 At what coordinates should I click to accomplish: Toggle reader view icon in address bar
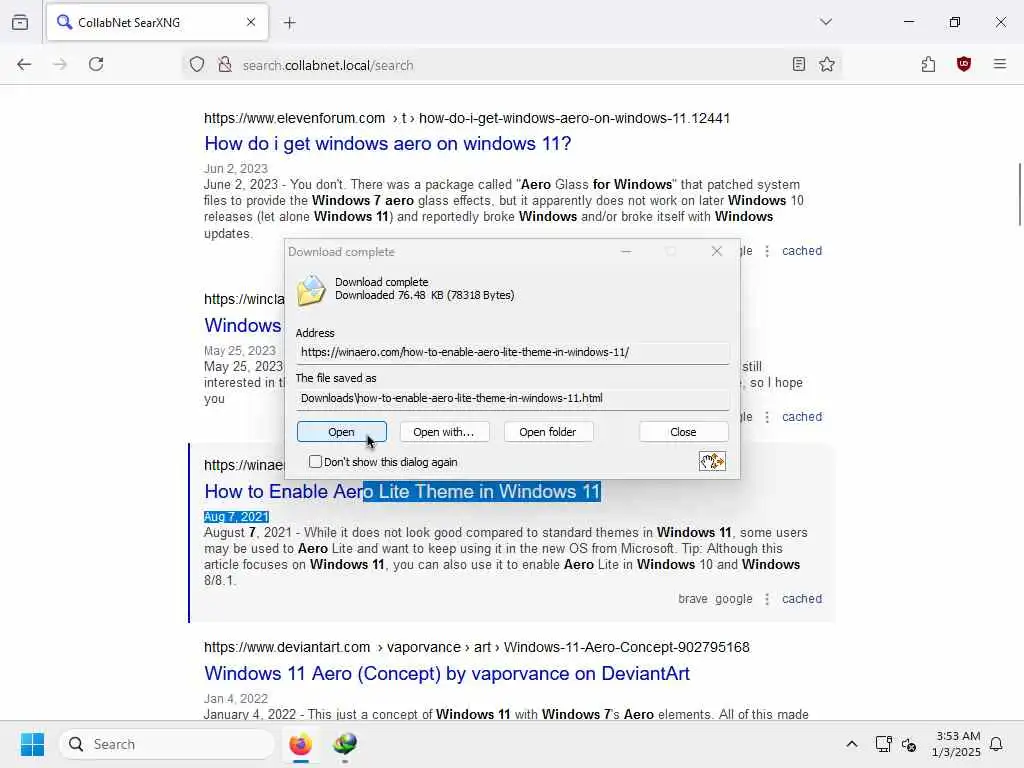tap(798, 64)
